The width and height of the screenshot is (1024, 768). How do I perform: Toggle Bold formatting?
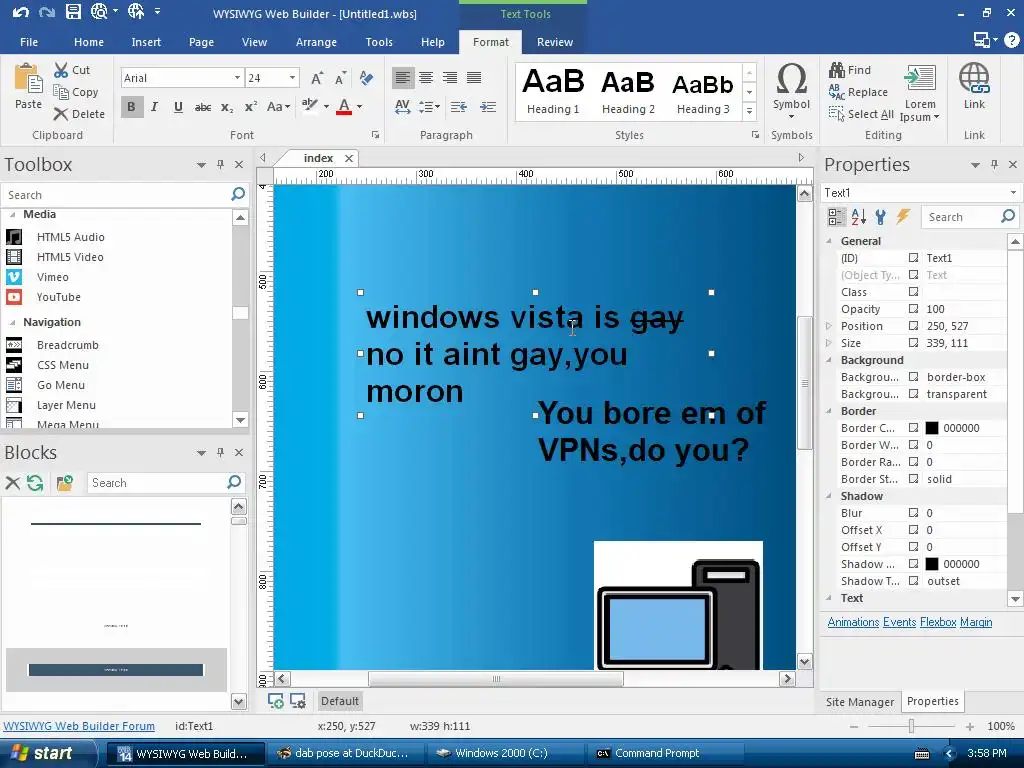point(131,106)
